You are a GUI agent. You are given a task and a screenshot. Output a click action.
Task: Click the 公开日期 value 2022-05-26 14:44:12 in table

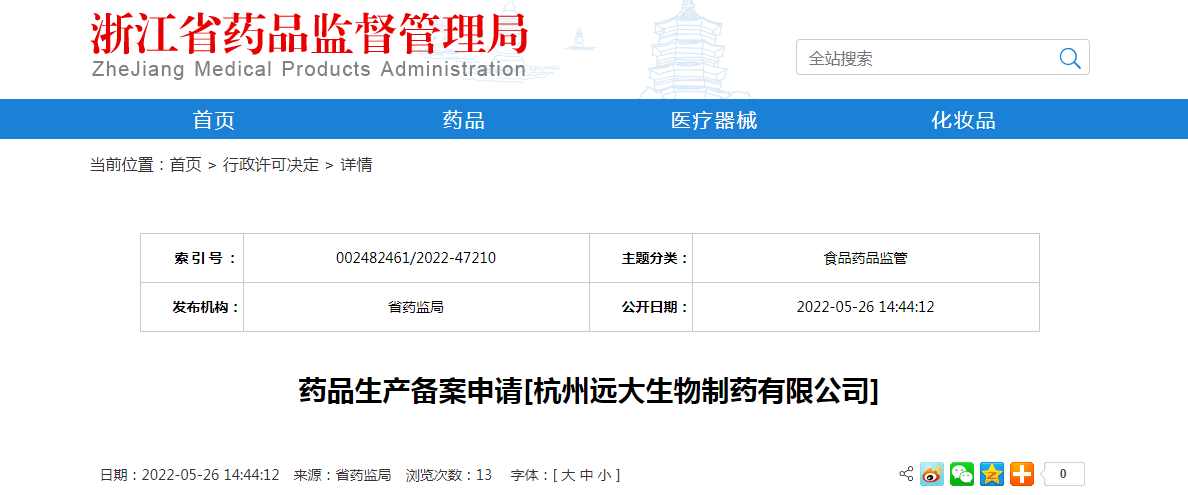point(865,307)
